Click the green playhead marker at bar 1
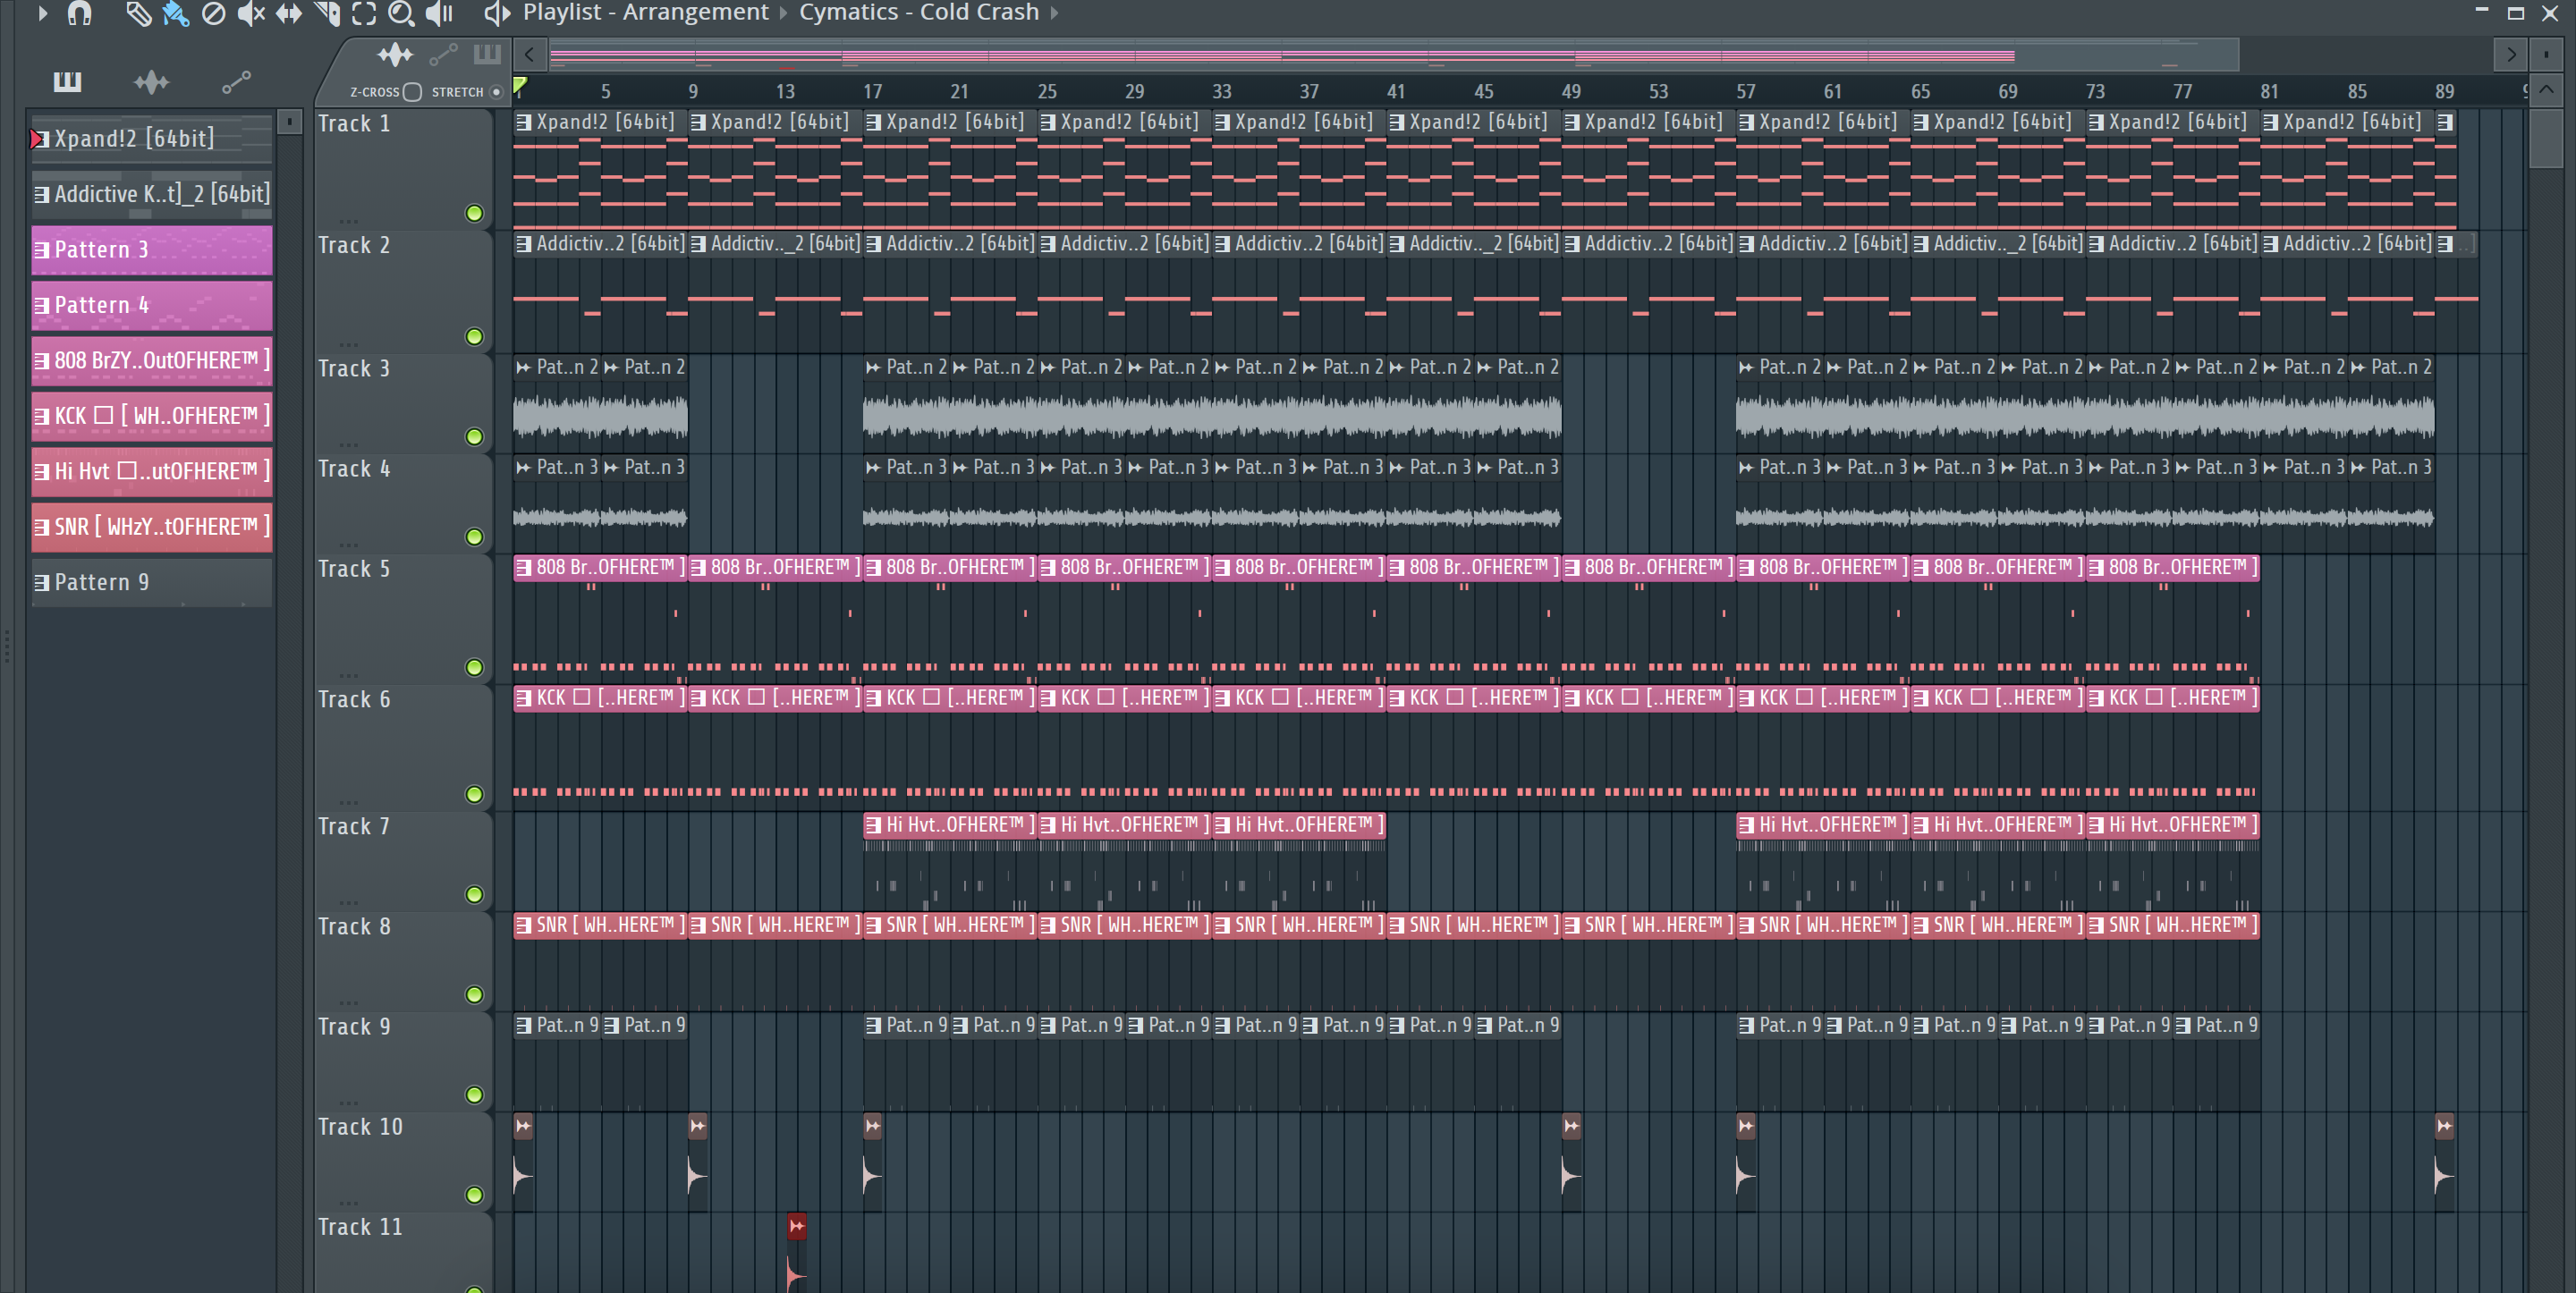 [x=520, y=86]
